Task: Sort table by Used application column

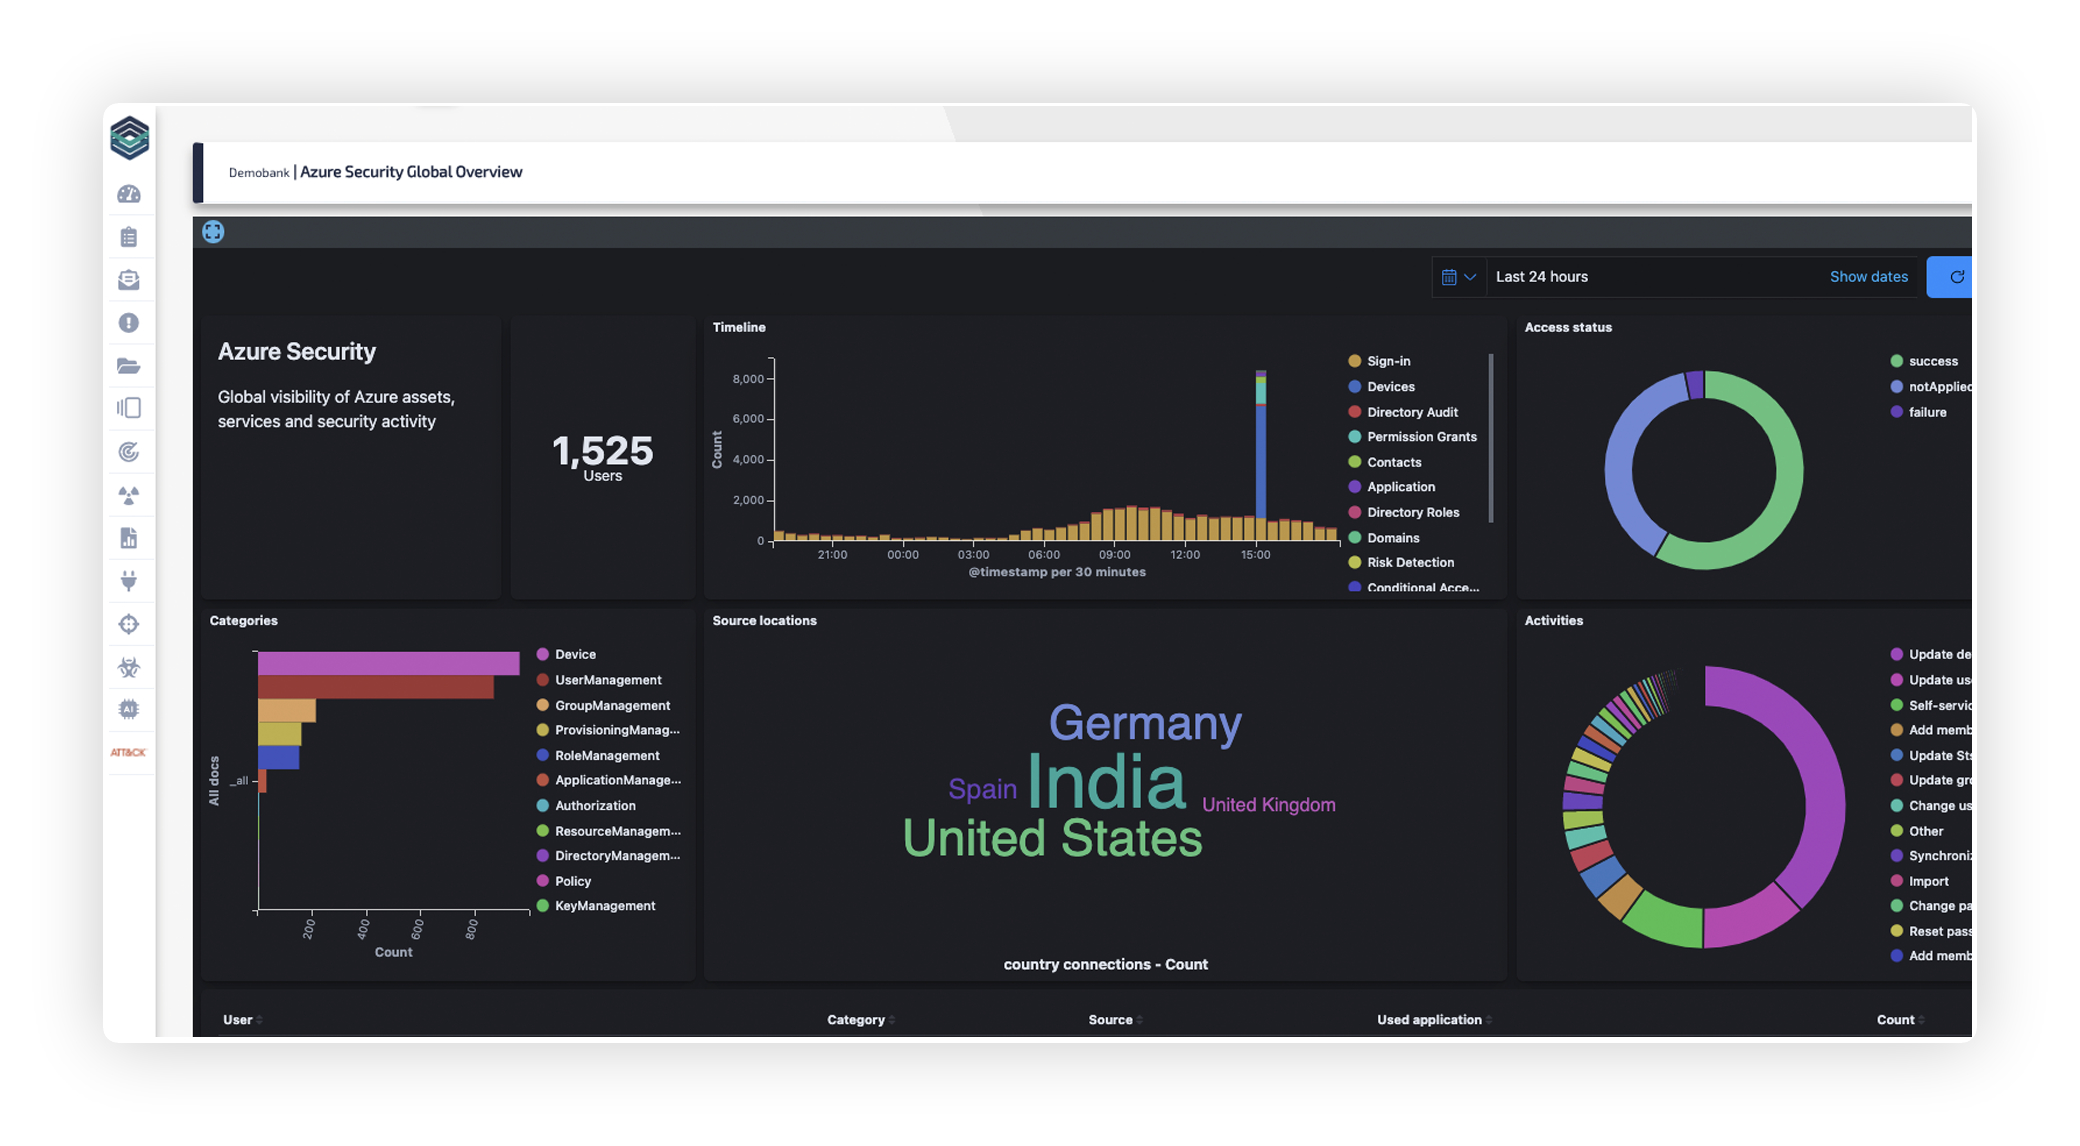Action: pos(1430,1020)
